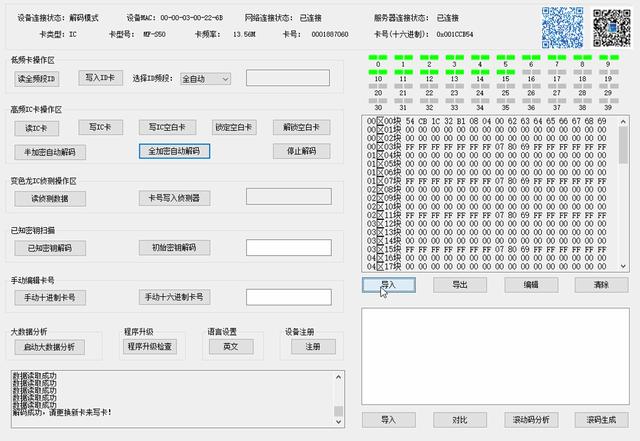
Task: Focus the input field in 已知密钥扫描
Action: pyautogui.click(x=289, y=247)
